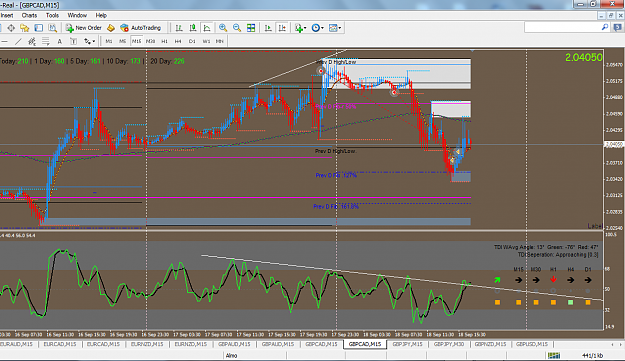Switch to bar chart display
Screen dimensions: 625x361
(179, 28)
